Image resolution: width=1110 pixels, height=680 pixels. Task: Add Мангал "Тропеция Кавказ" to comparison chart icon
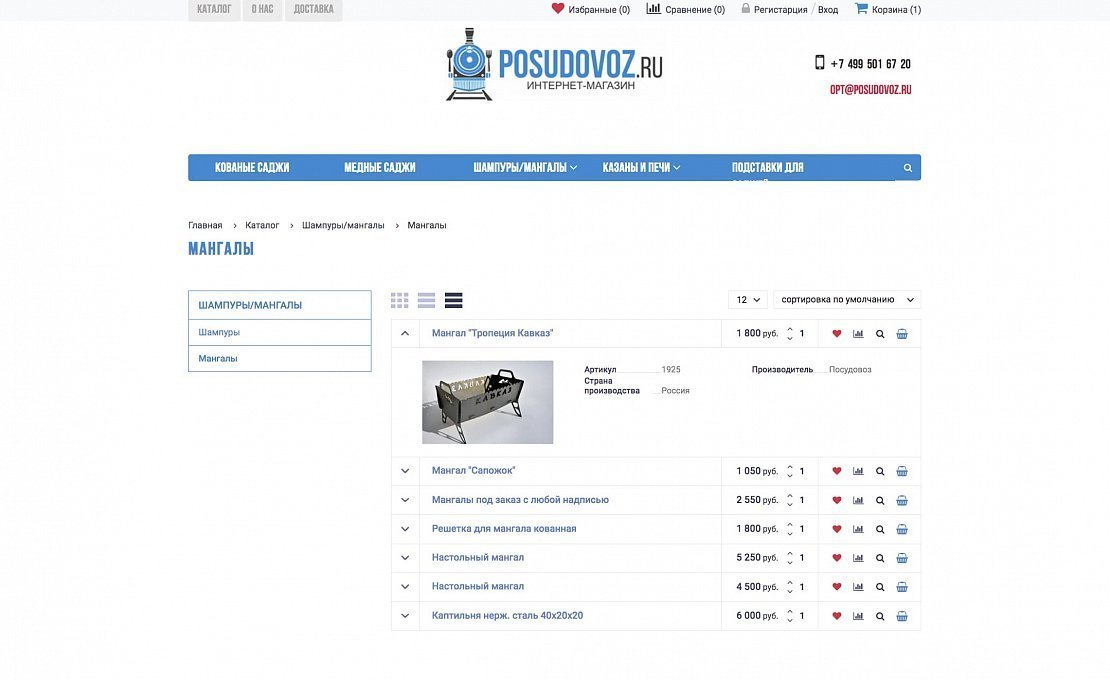click(x=858, y=334)
